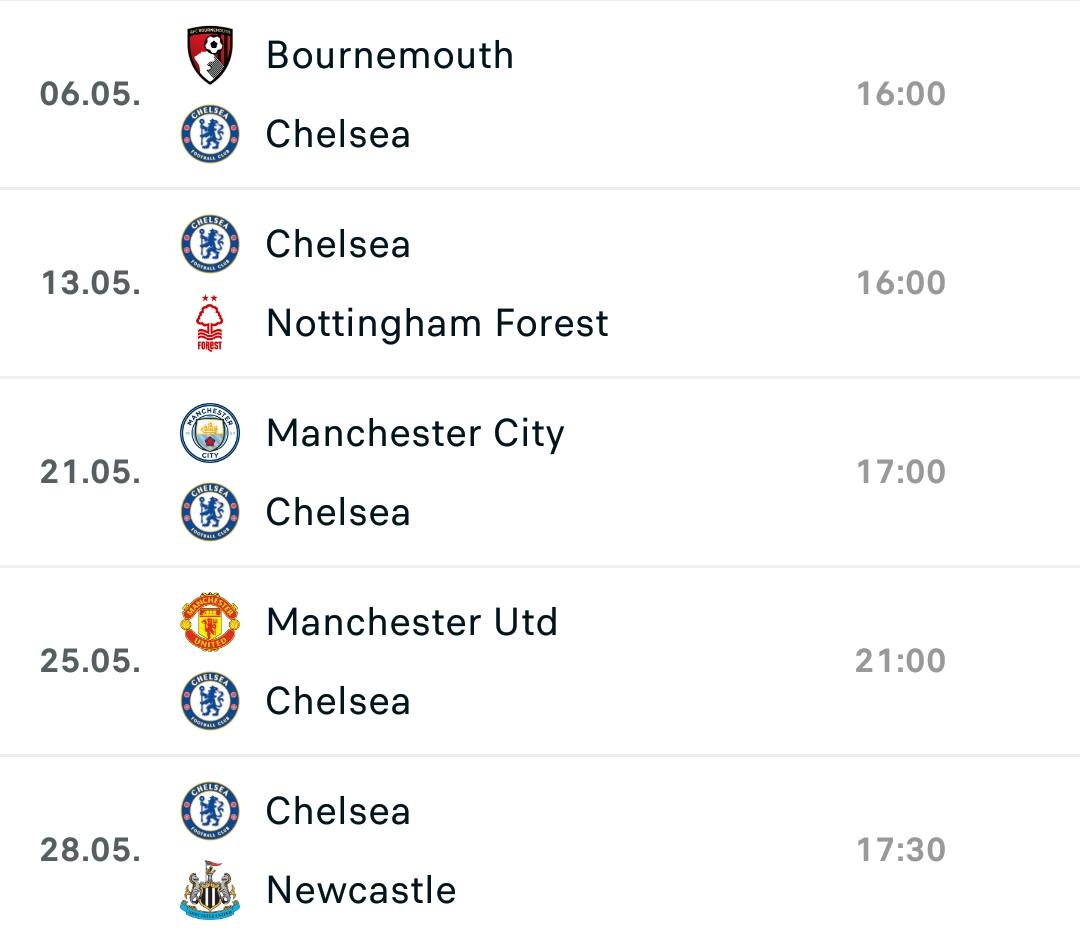Image resolution: width=1080 pixels, height=938 pixels.
Task: Click the 17:30 kickoff time
Action: 901,850
